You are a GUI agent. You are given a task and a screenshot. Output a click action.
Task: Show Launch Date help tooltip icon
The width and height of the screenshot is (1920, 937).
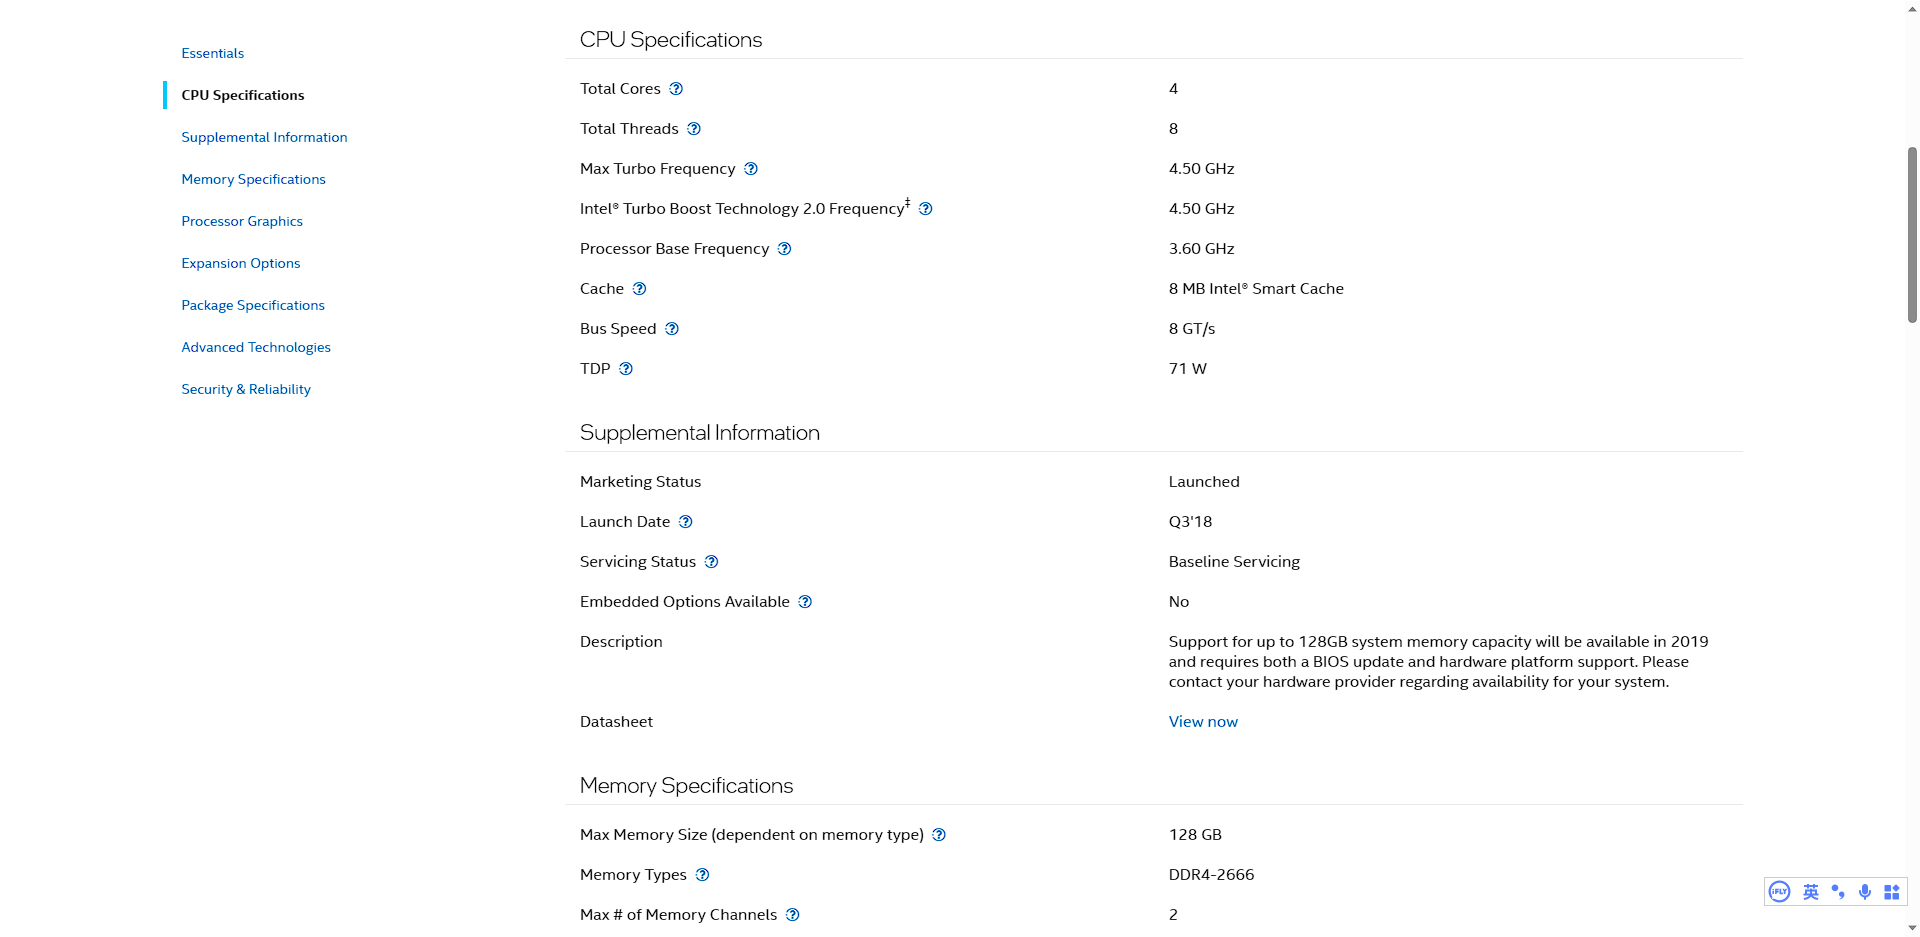686,522
